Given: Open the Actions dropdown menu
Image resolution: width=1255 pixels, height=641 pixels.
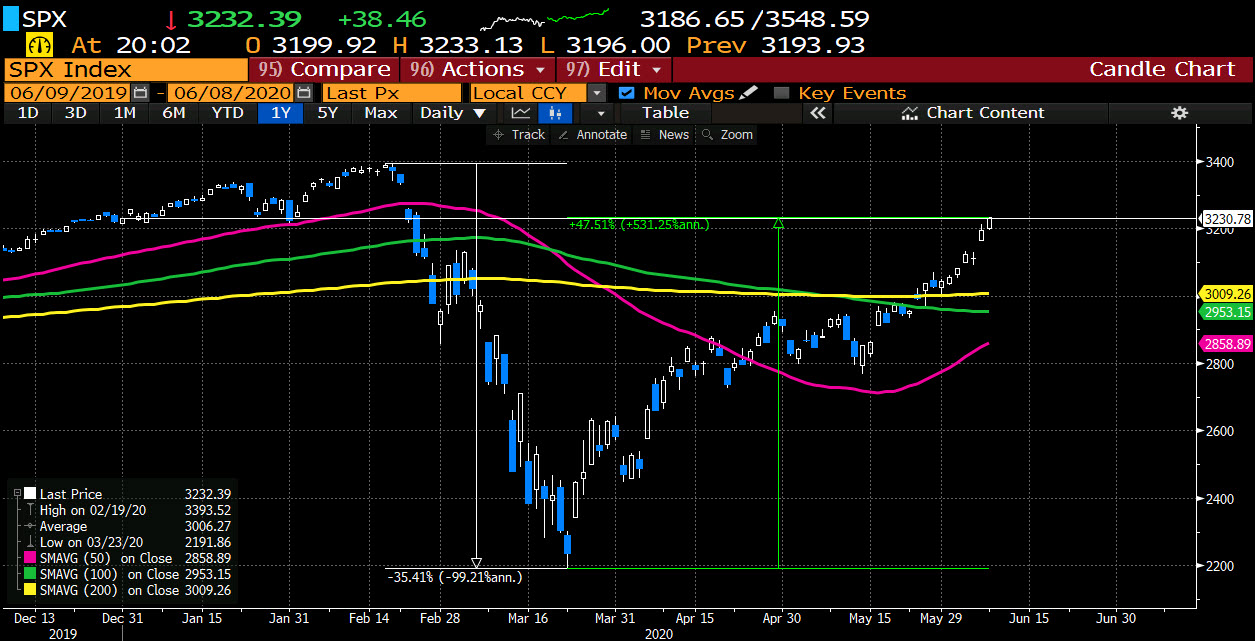Looking at the screenshot, I should [x=480, y=69].
